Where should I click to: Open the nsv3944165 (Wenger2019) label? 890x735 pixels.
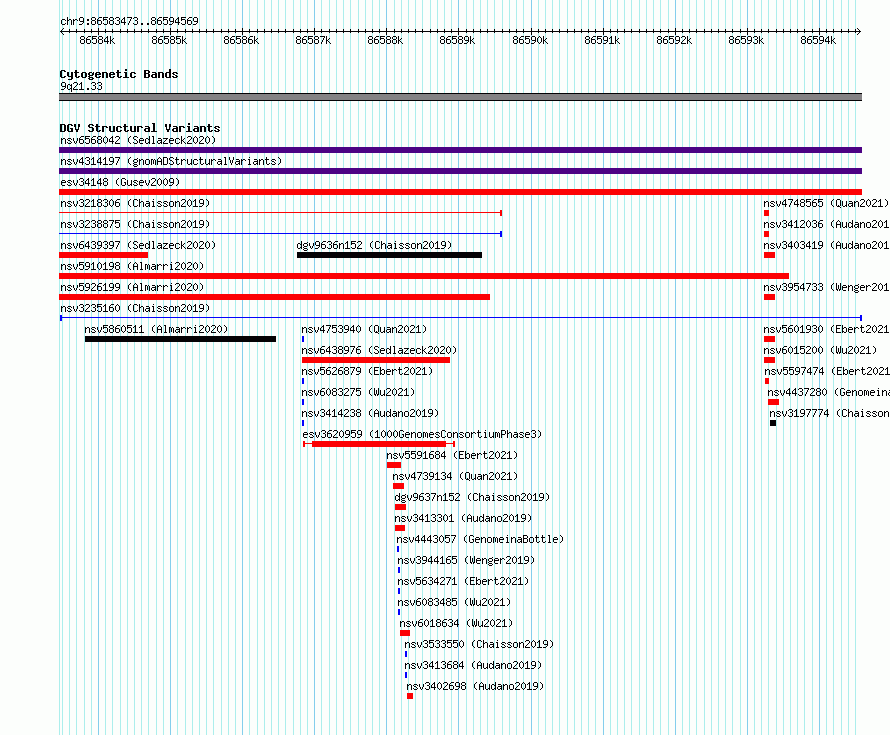pyautogui.click(x=466, y=560)
